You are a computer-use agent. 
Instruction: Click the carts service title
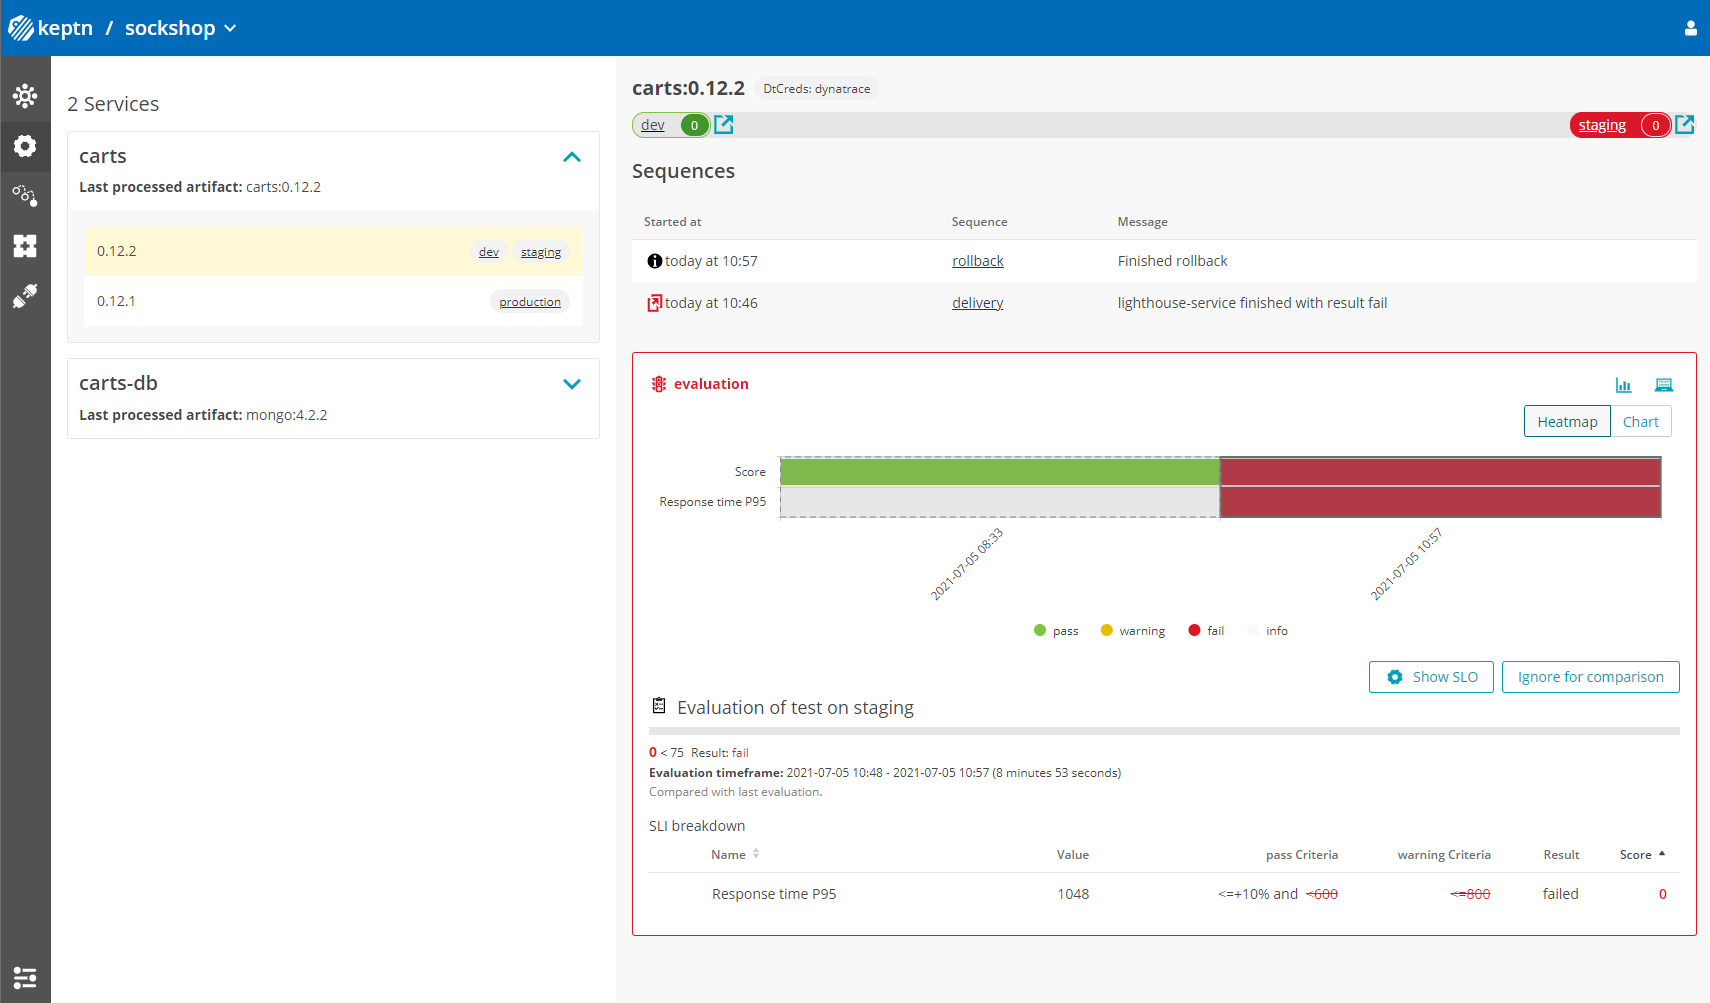pyautogui.click(x=103, y=156)
